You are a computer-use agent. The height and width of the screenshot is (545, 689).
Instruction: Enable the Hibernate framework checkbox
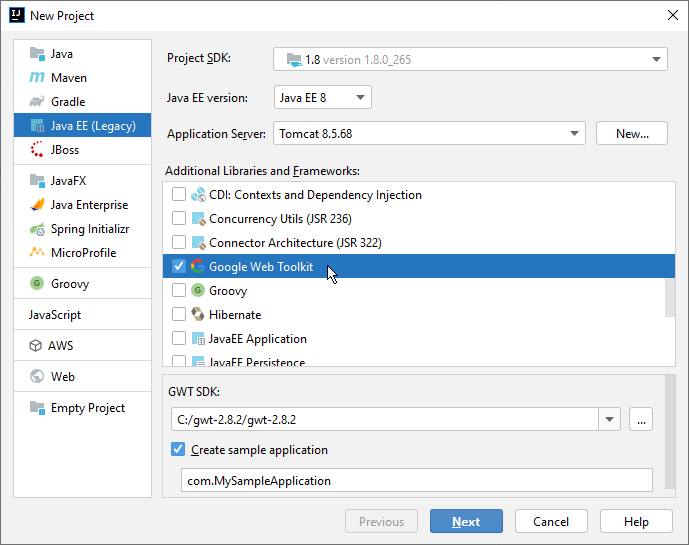[179, 315]
